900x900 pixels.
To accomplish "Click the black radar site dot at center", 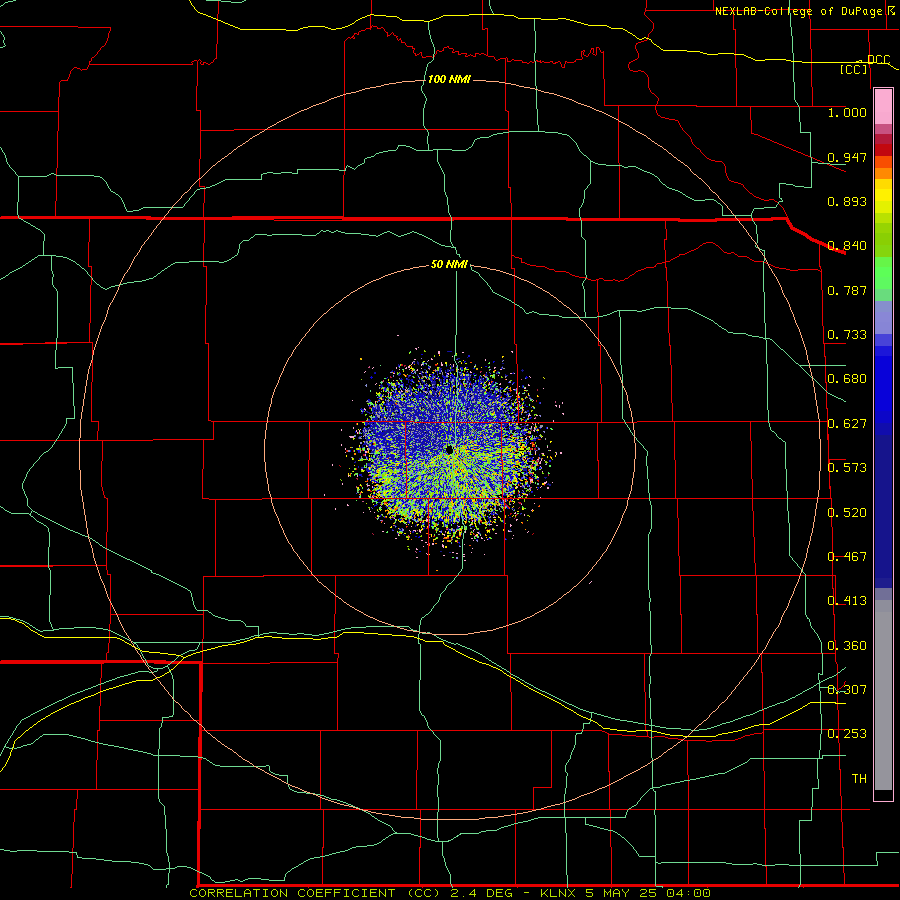I will pos(449,449).
